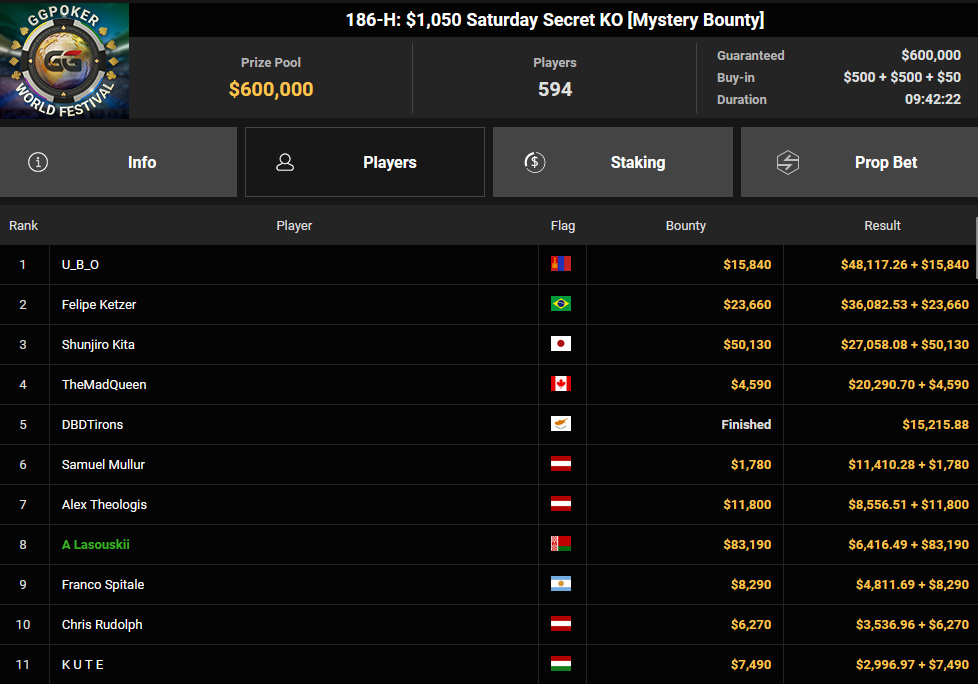Click the Players person icon
The width and height of the screenshot is (978, 684).
[285, 162]
